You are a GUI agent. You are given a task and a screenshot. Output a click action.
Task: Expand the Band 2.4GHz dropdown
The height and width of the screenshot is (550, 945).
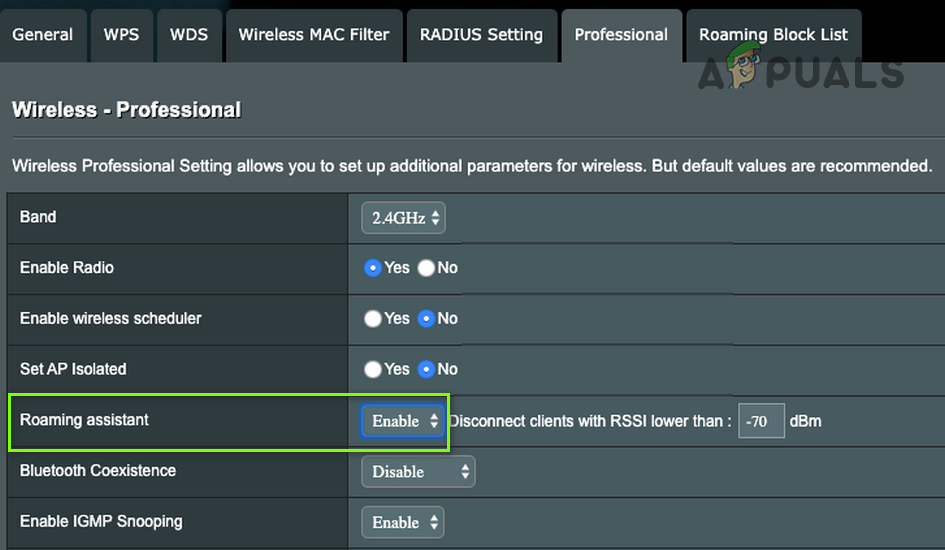point(403,218)
